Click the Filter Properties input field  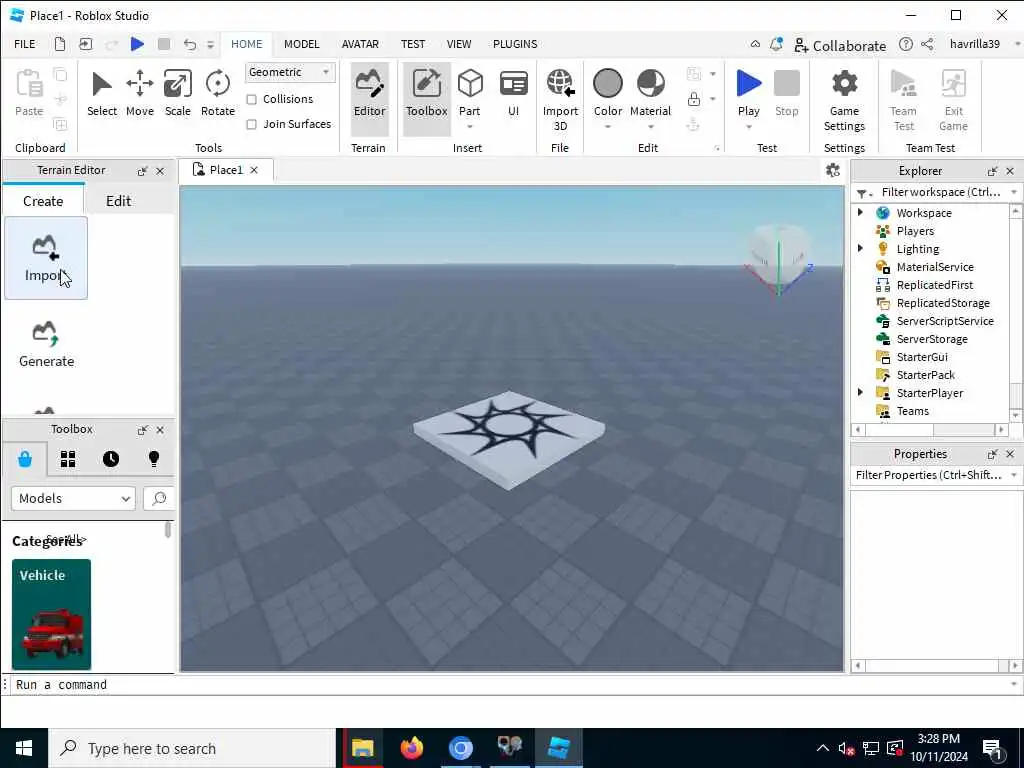click(929, 475)
